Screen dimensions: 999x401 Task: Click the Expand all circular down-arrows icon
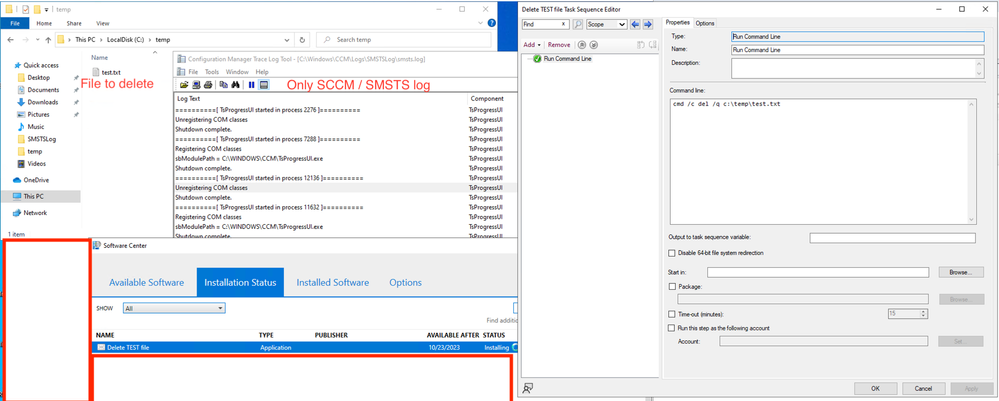click(x=593, y=45)
